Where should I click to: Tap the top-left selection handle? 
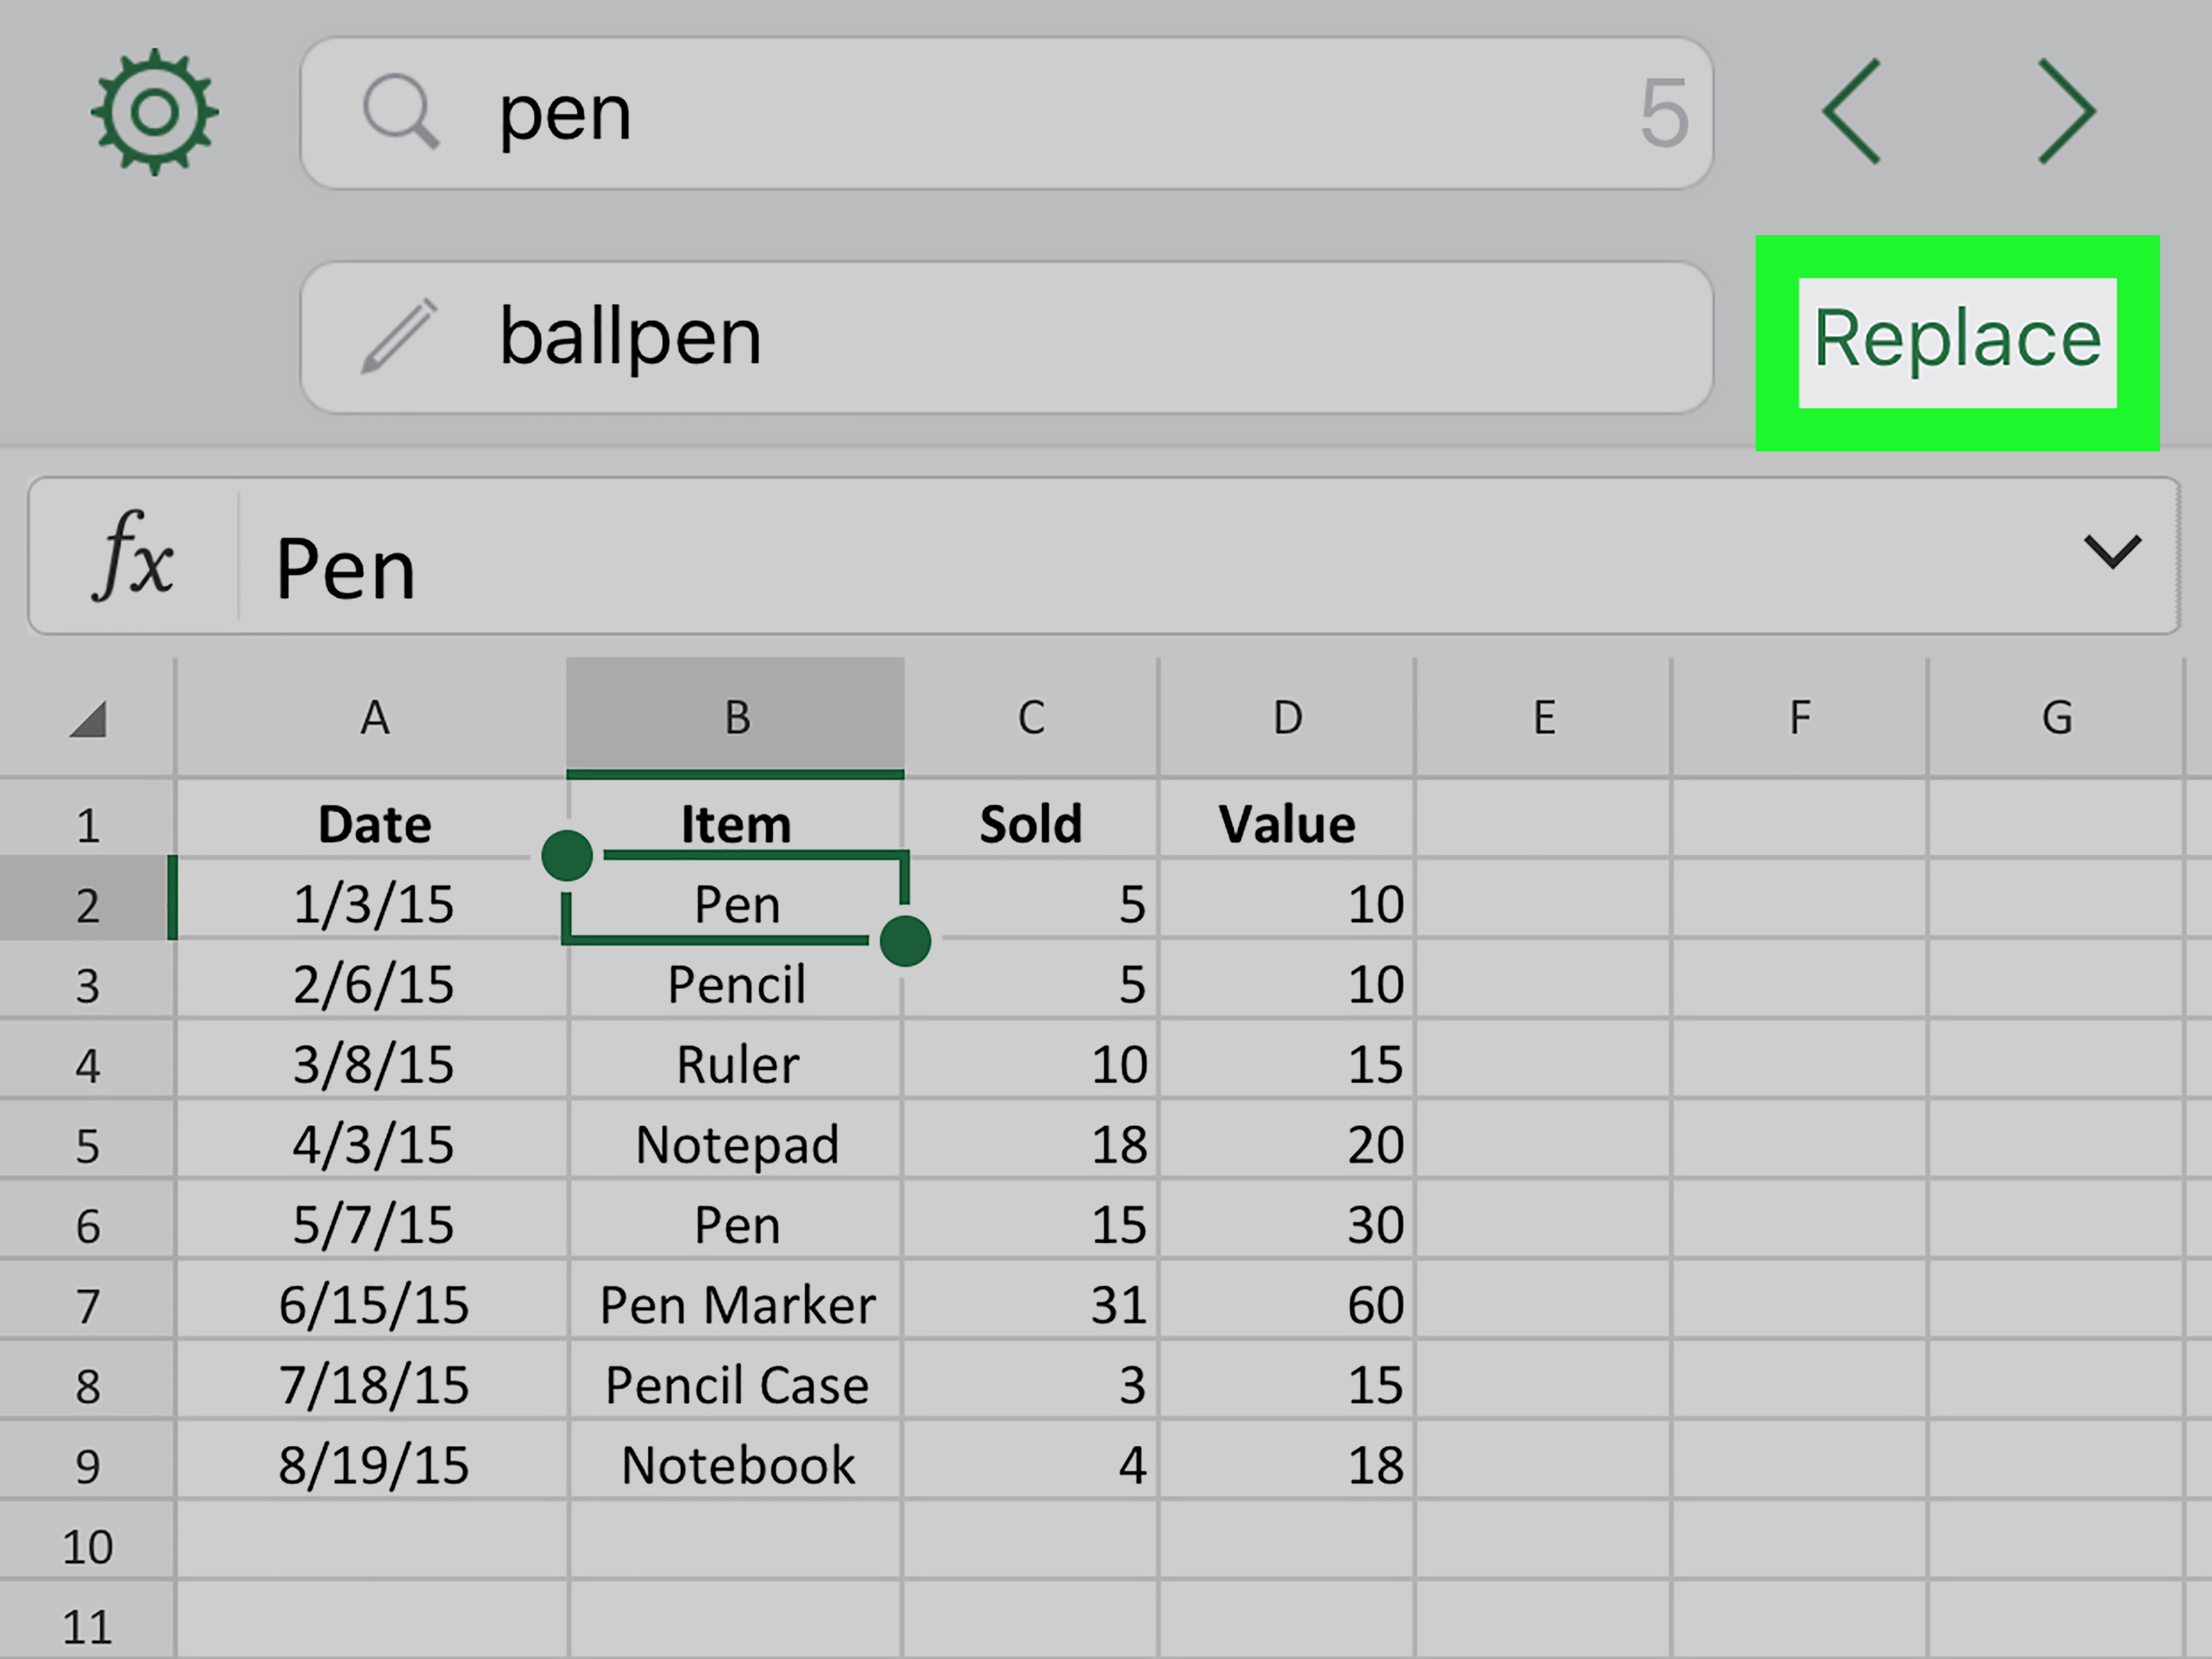(x=567, y=856)
